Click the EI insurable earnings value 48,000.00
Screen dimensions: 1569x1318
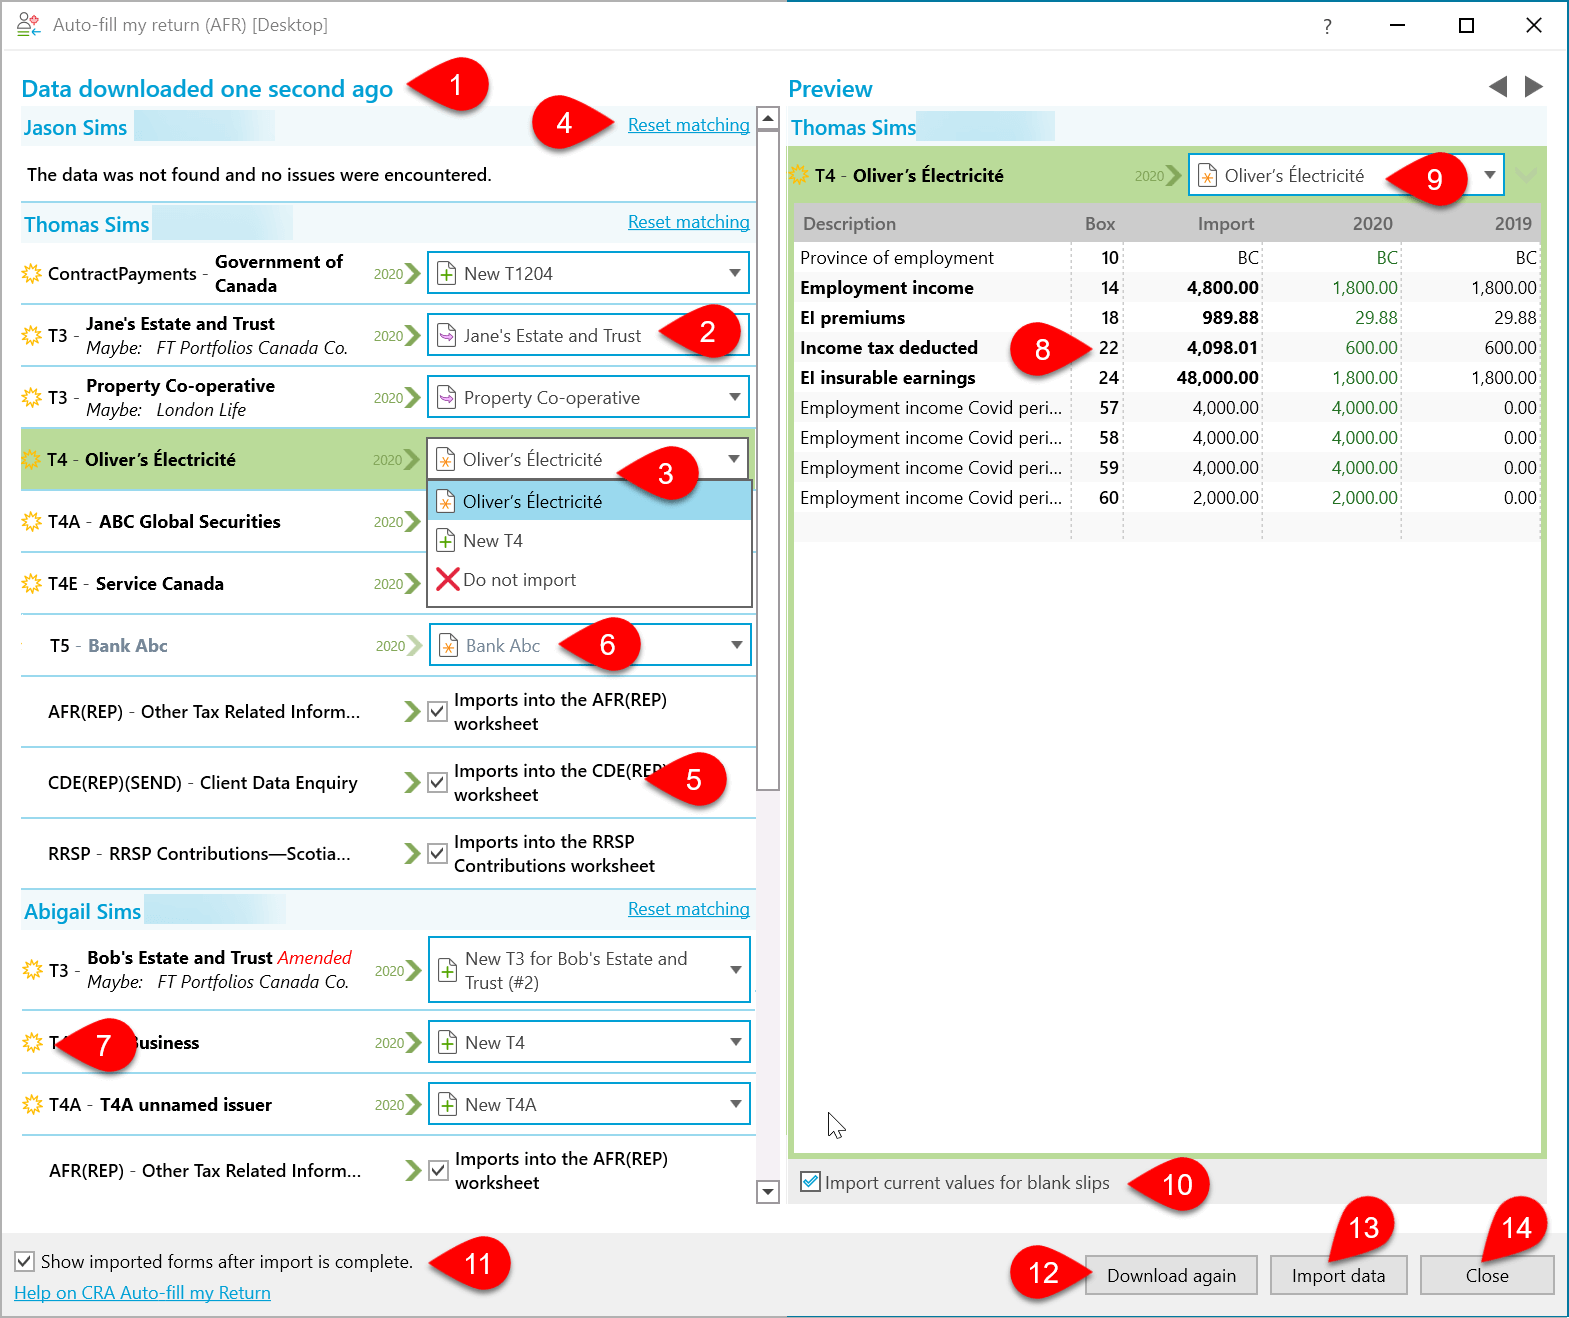tap(1217, 377)
